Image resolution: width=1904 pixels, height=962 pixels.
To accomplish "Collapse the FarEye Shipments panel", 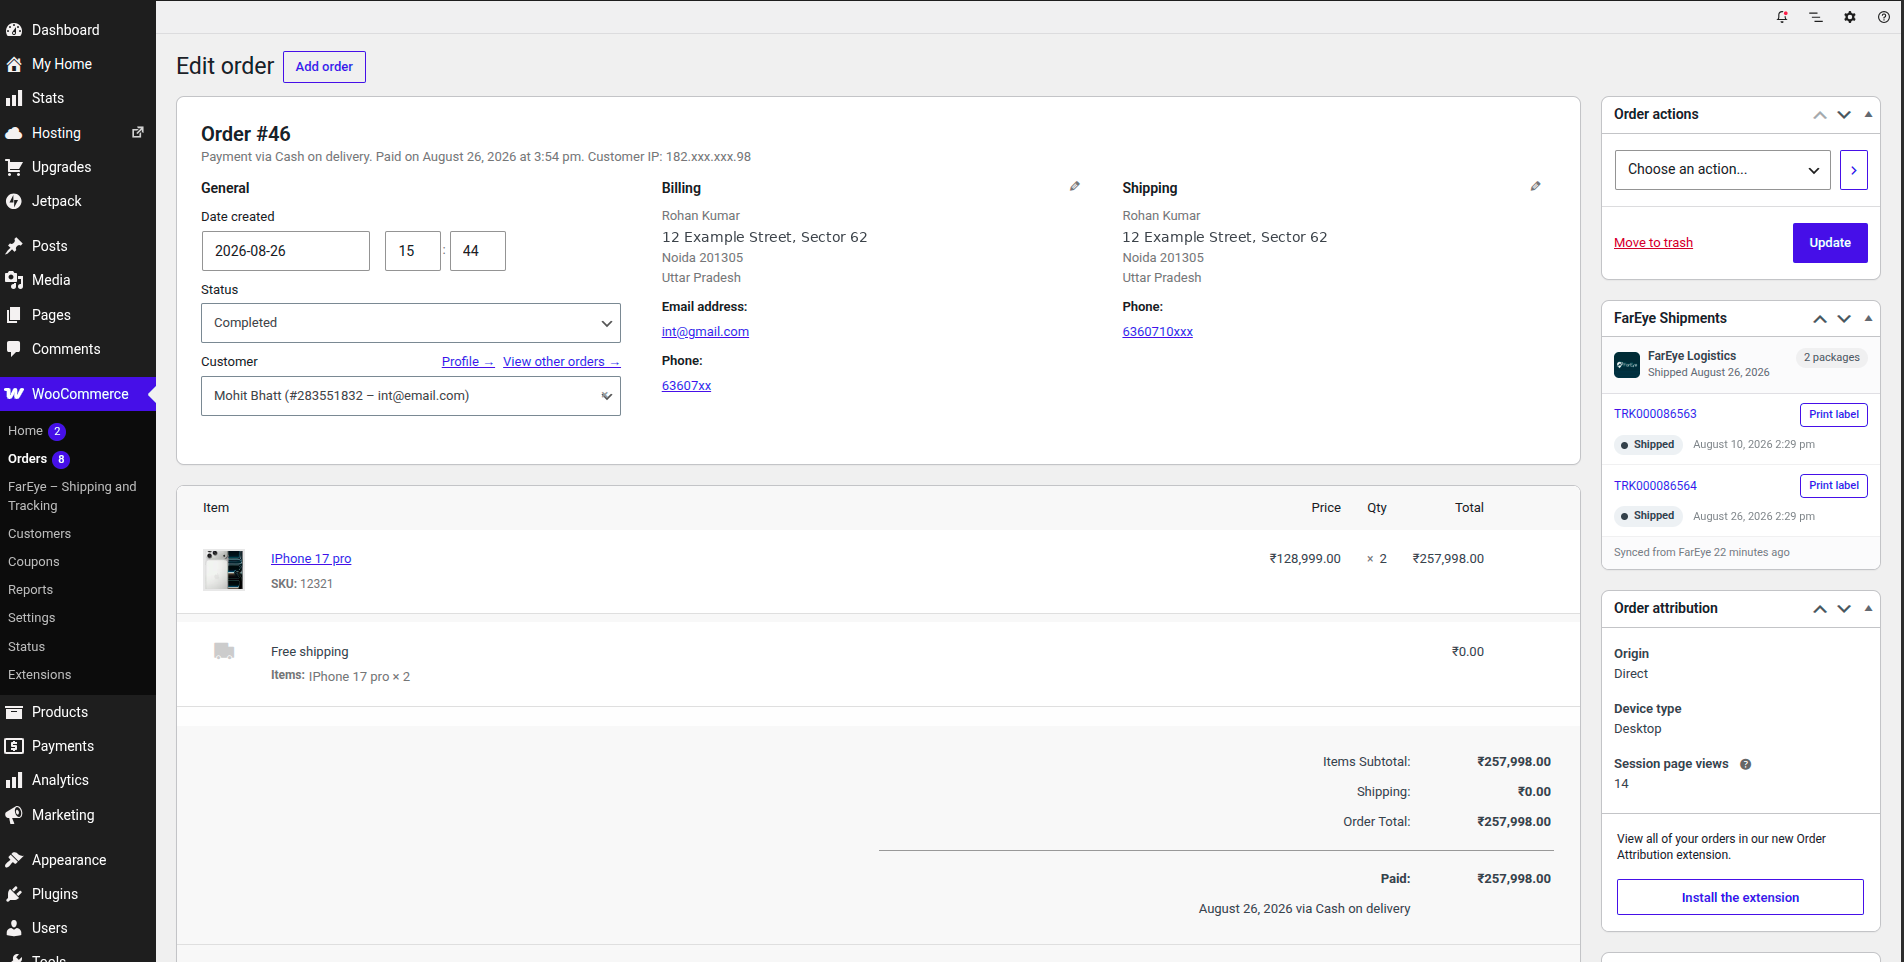I will pos(1868,319).
